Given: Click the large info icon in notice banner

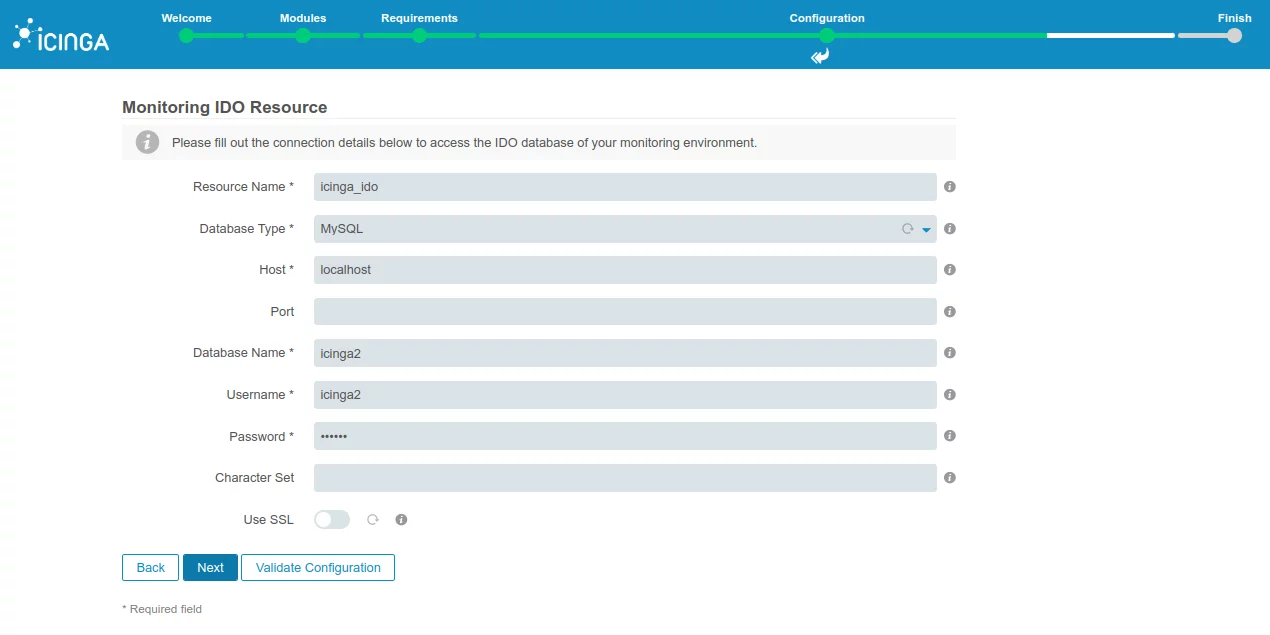Looking at the screenshot, I should (x=147, y=142).
